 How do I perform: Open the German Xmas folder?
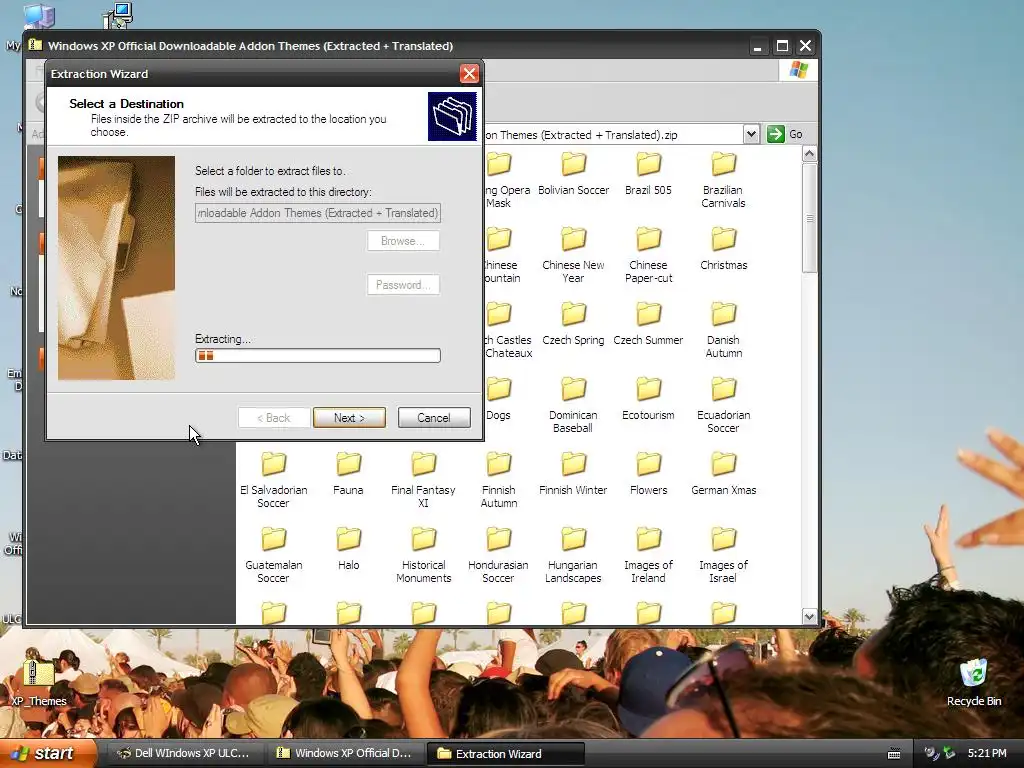pos(724,474)
